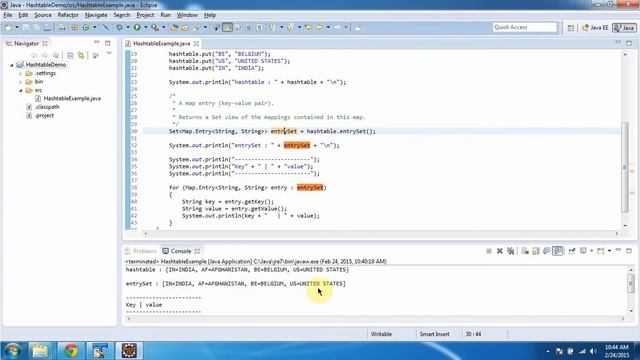This screenshot has width=640, height=360.
Task: Switch to the Problems tab
Action: pos(141,251)
